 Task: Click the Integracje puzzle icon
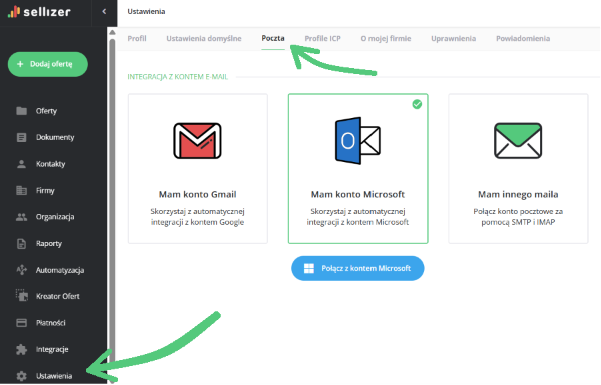[x=21, y=349]
